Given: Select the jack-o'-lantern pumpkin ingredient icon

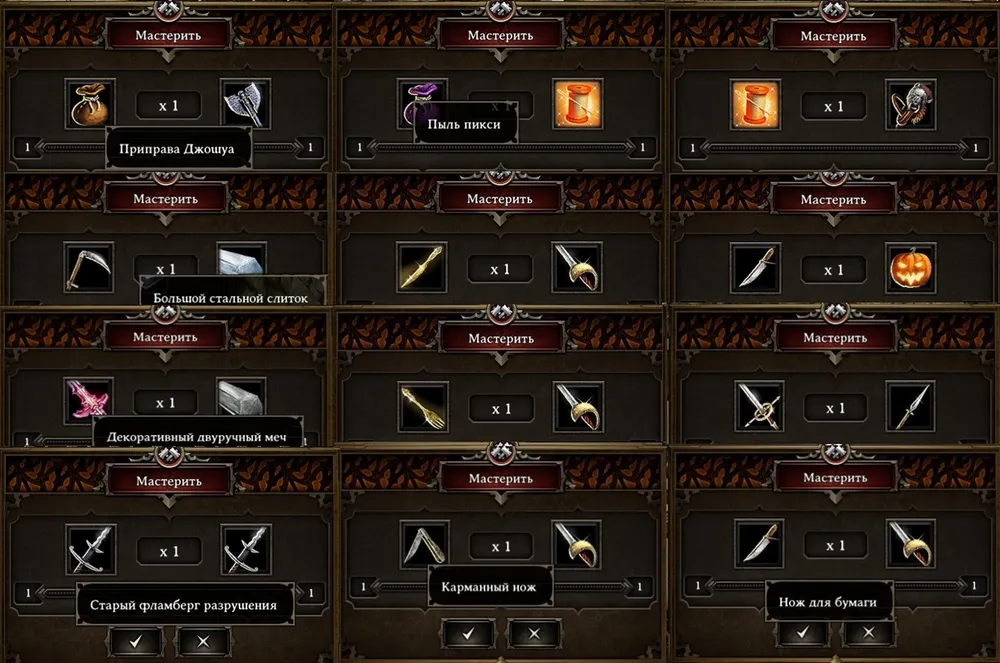Looking at the screenshot, I should [x=911, y=268].
